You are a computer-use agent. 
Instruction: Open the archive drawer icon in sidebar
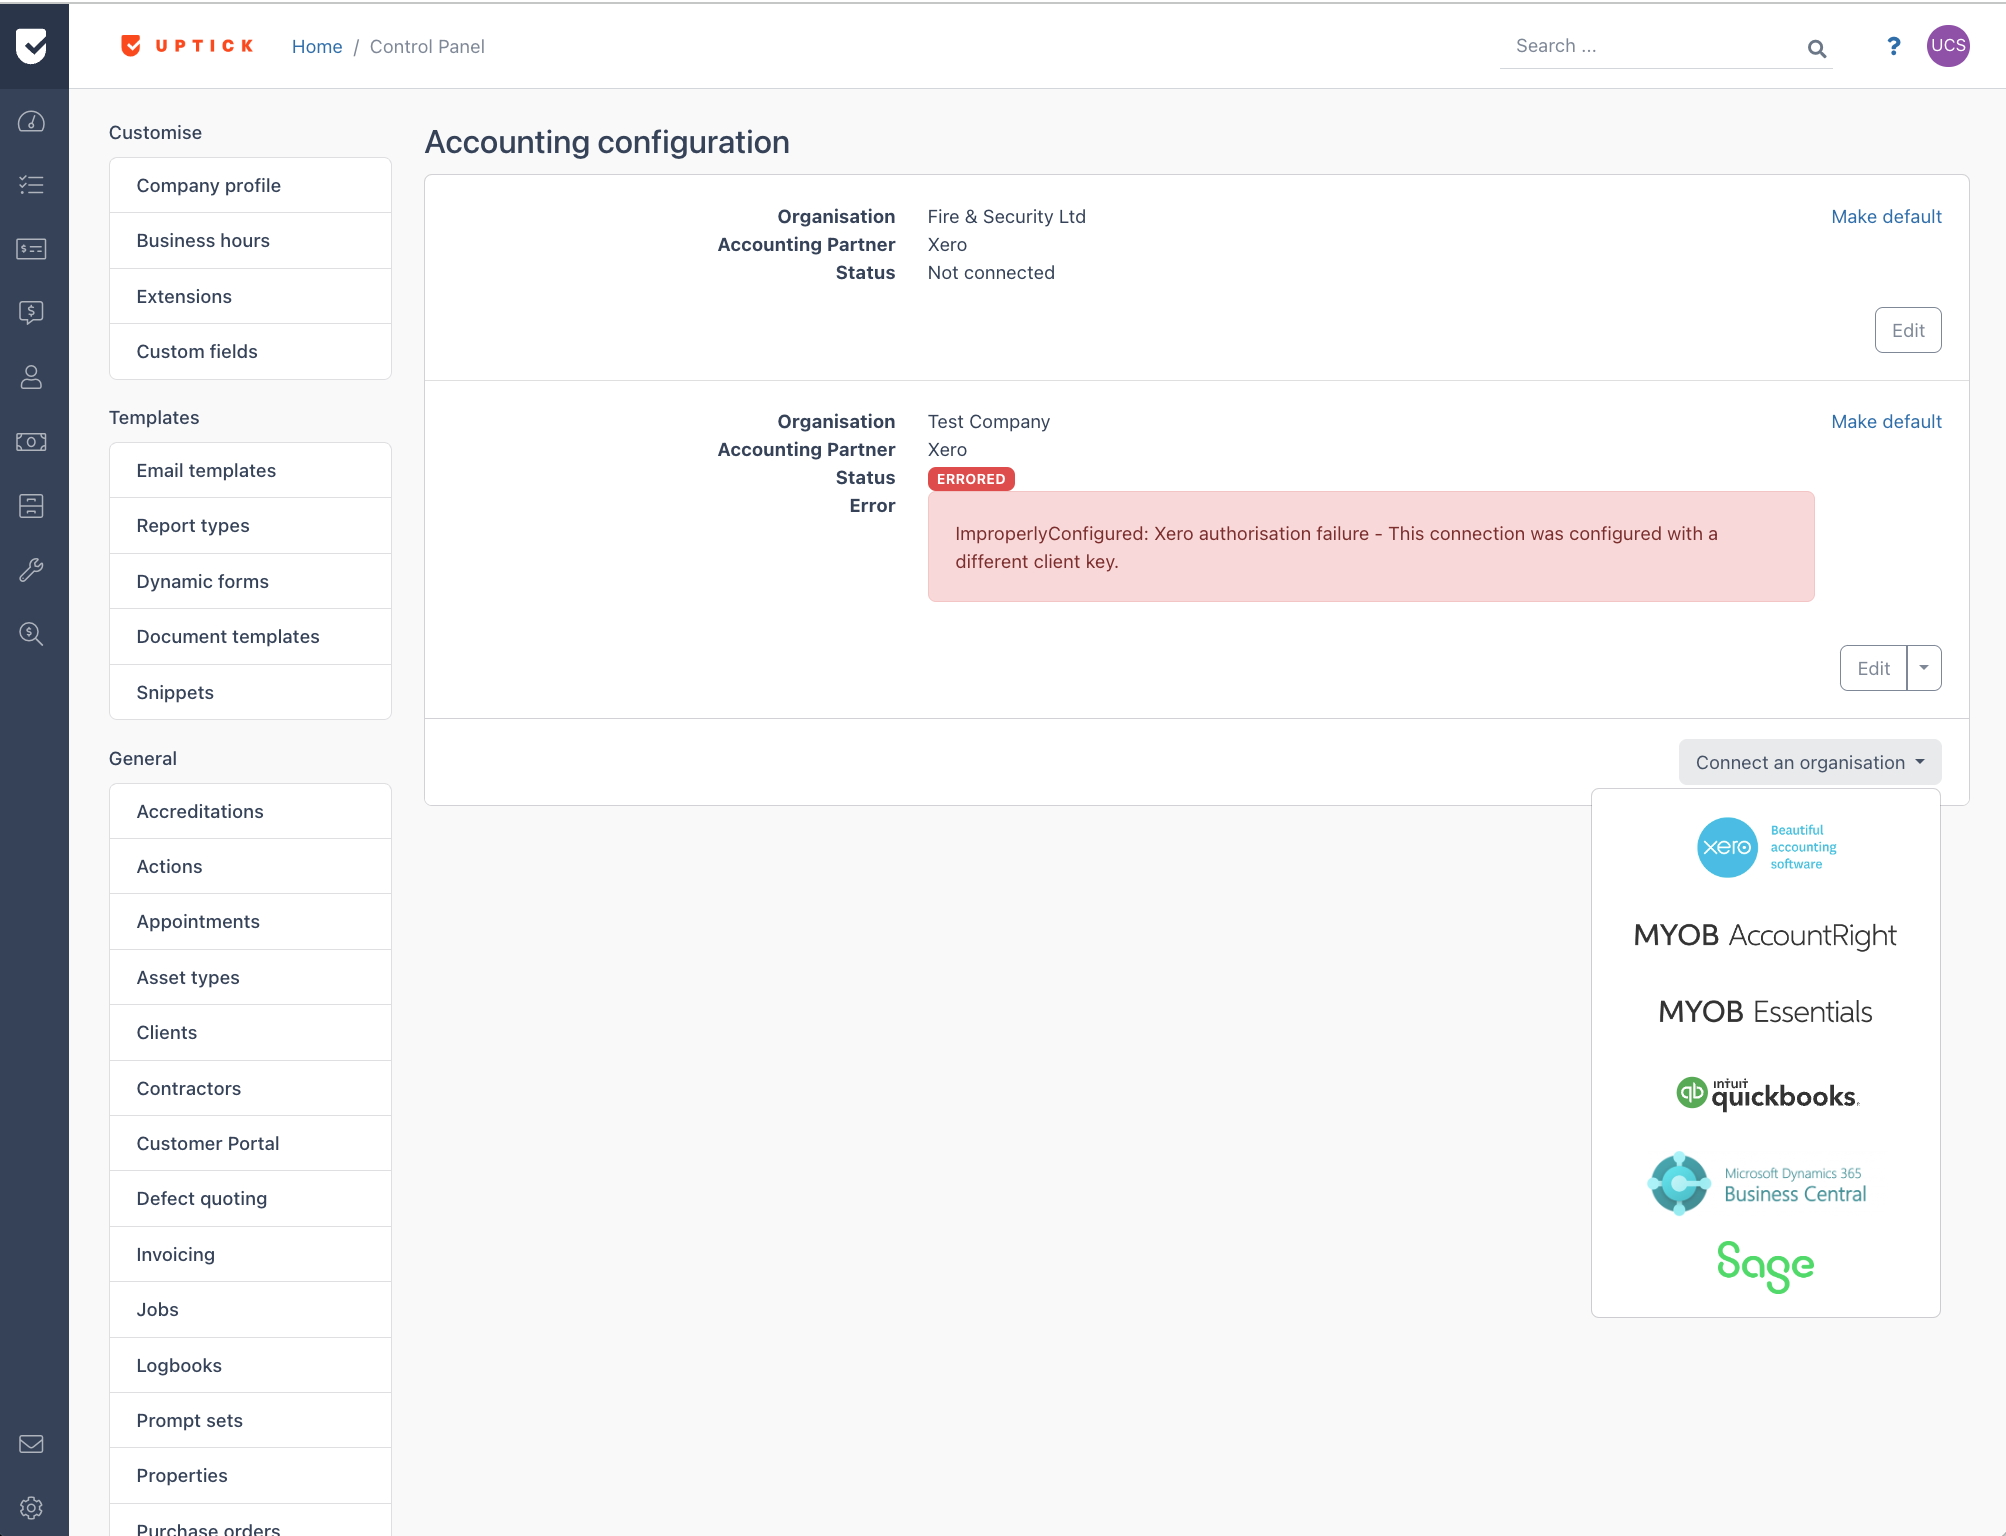(x=32, y=506)
